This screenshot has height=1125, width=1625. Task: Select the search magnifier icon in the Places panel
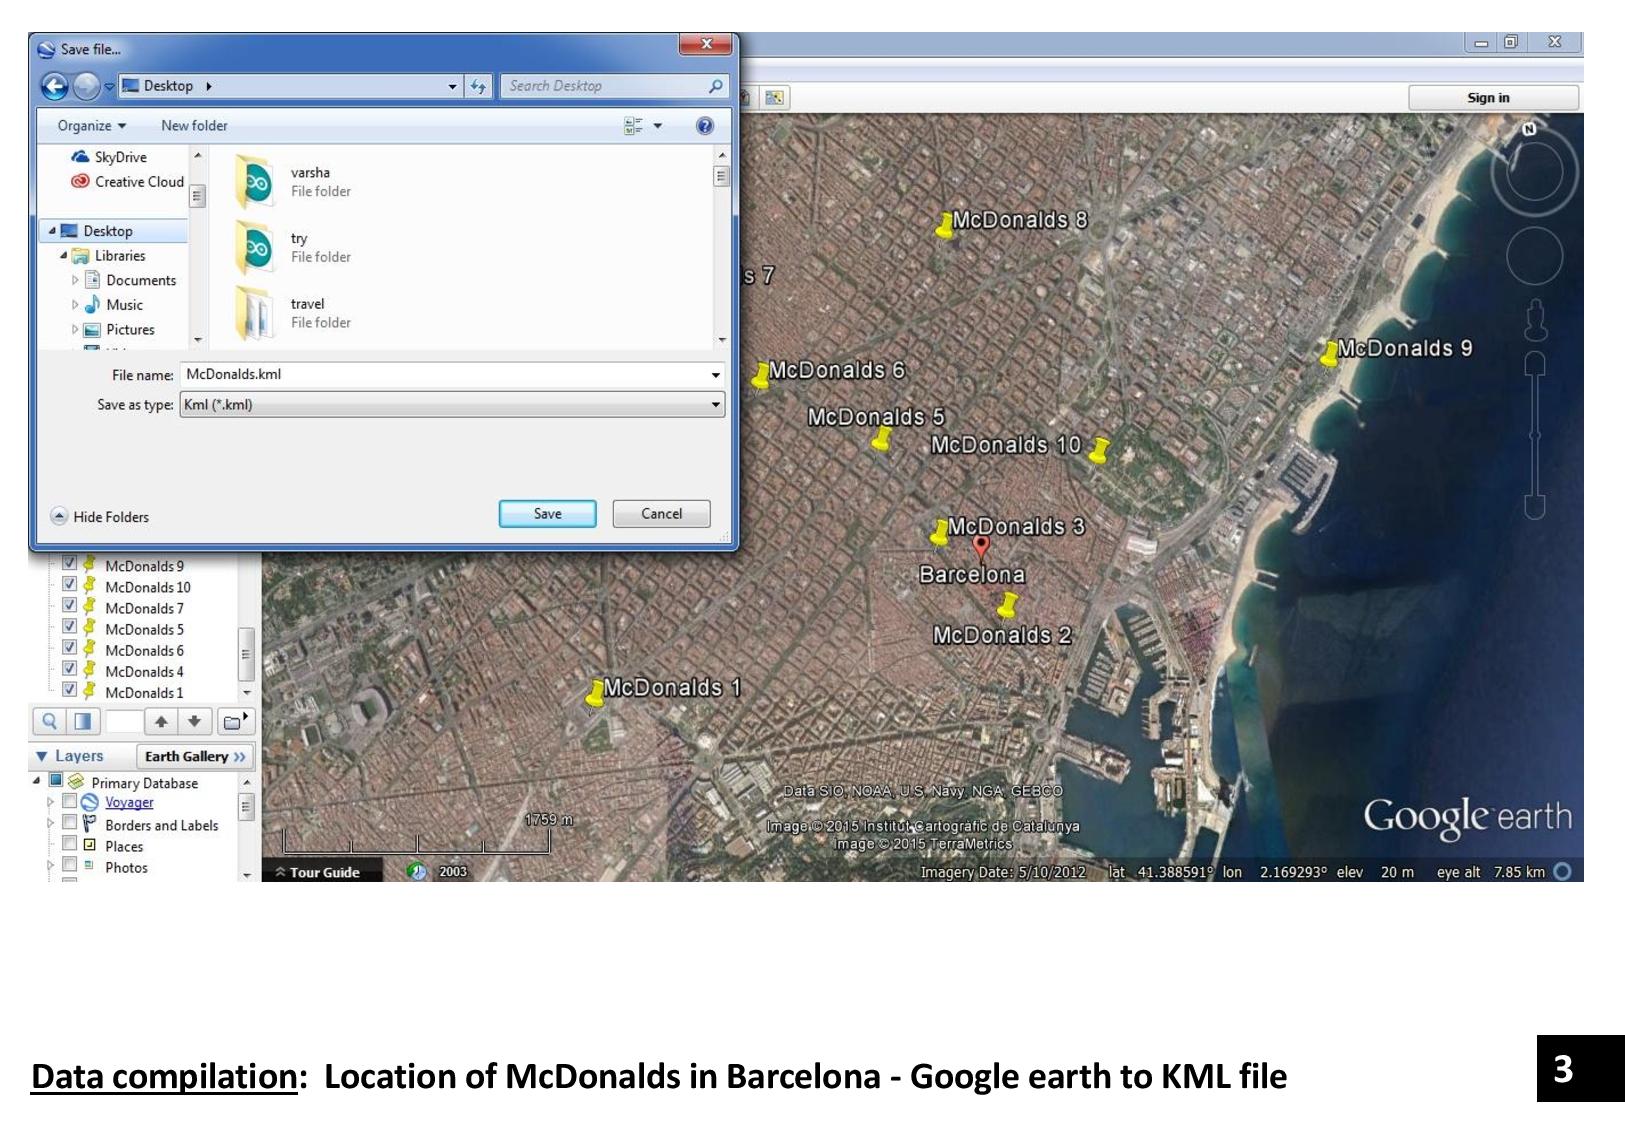(x=48, y=721)
